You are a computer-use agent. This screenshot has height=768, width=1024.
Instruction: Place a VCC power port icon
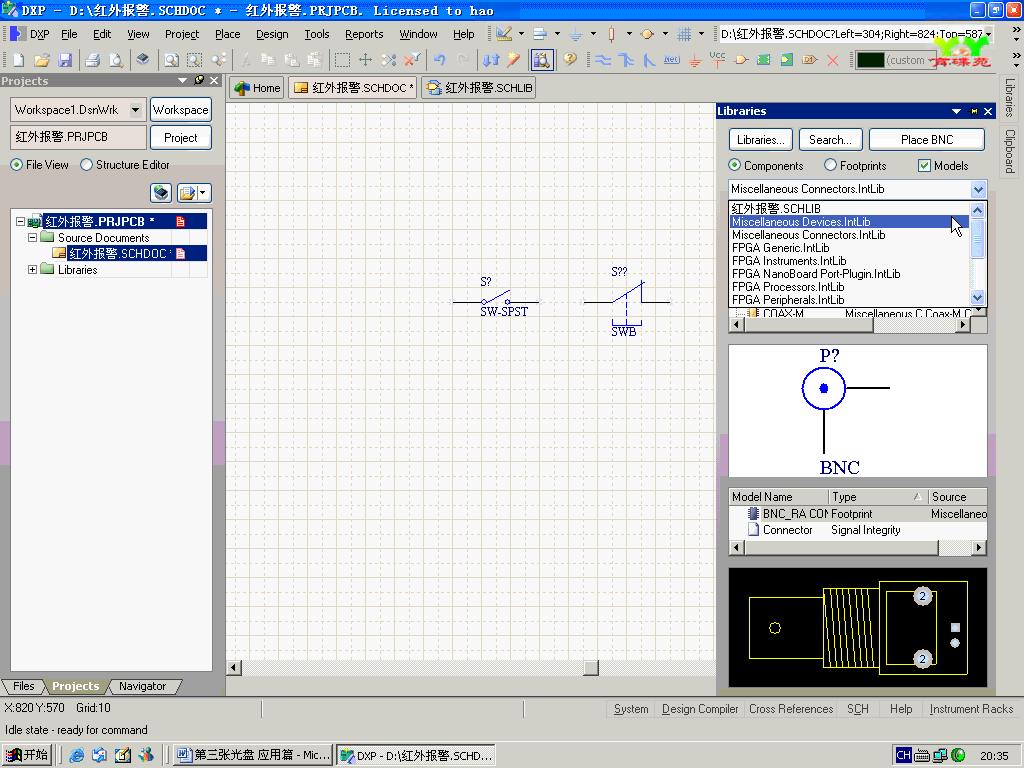718,60
